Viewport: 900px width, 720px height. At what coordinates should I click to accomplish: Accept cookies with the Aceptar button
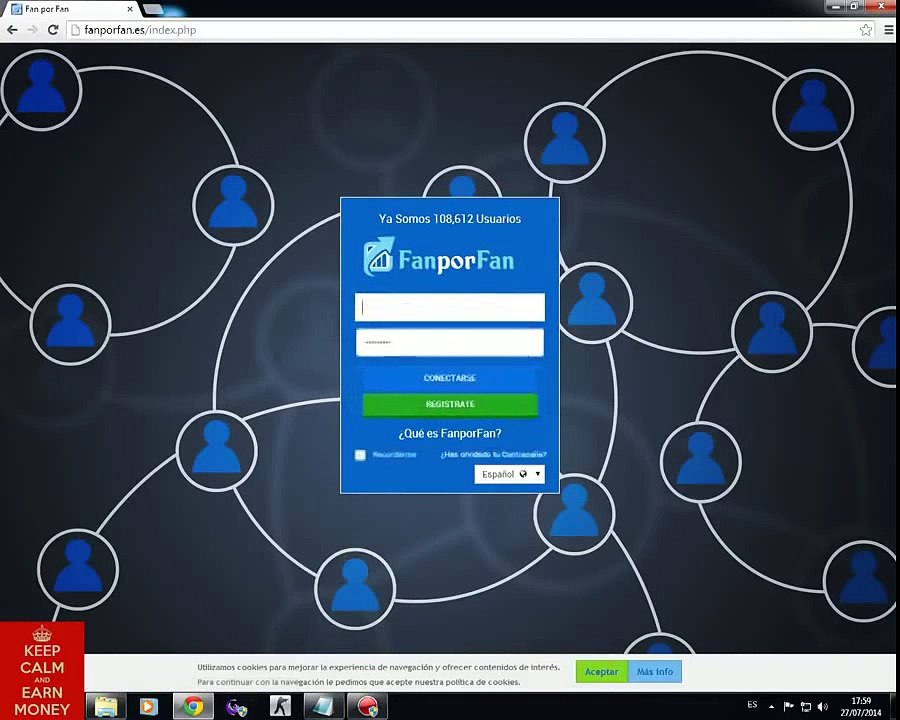pos(602,672)
